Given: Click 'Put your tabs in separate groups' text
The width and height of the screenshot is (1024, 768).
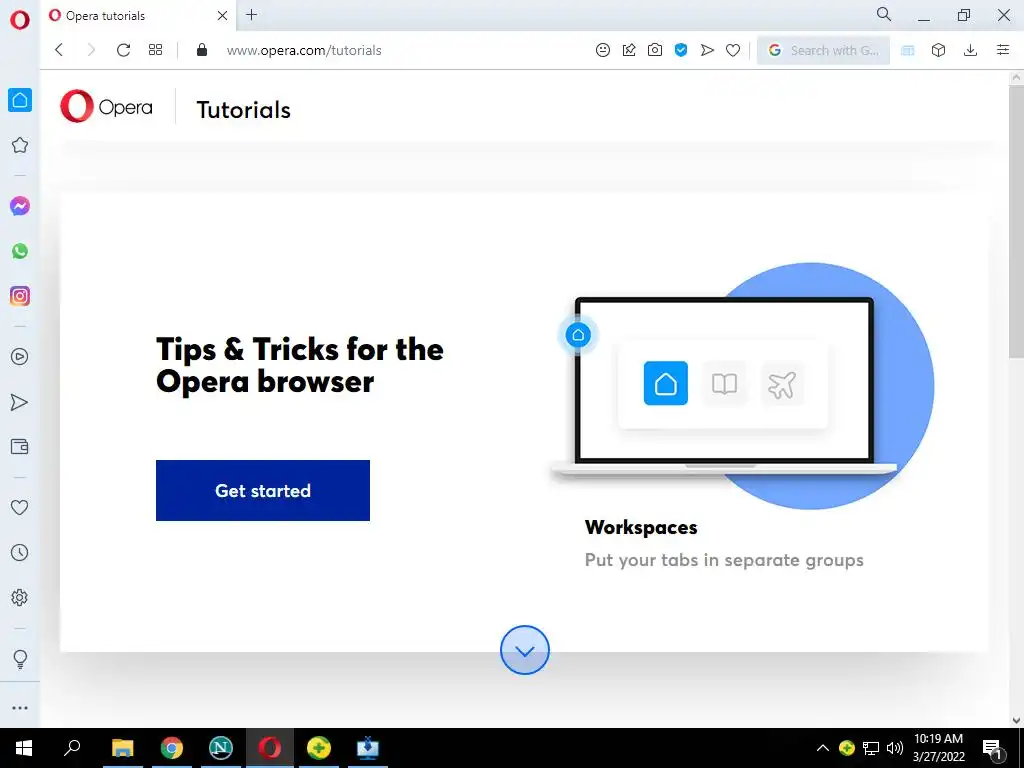Looking at the screenshot, I should 724,560.
